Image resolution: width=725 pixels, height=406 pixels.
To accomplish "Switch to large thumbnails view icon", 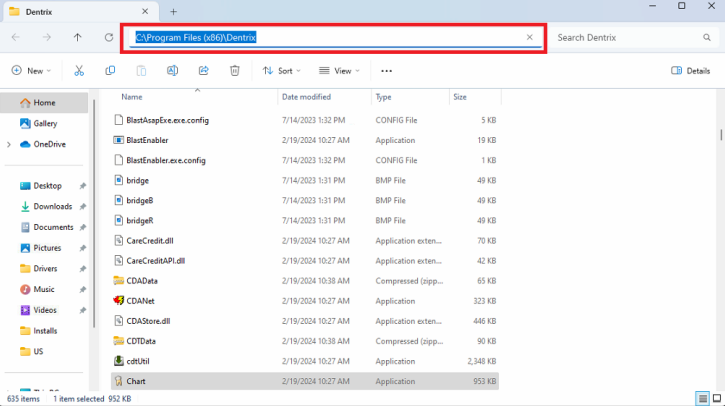I will pos(717,398).
